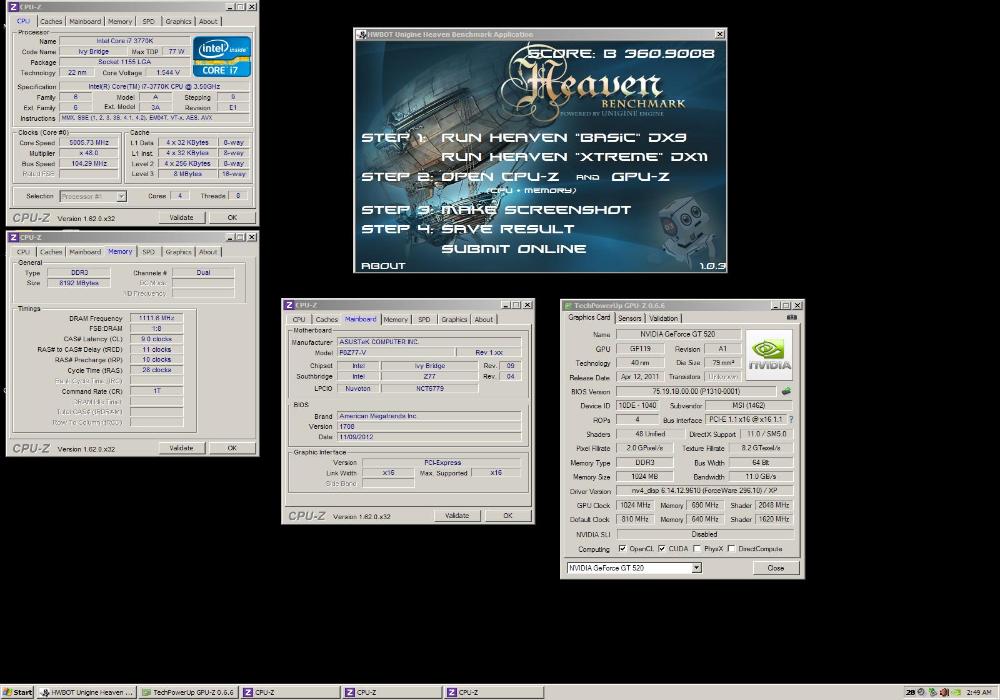
Task: Select TechPowerUp GPU-Z taskbar button
Action: point(188,692)
